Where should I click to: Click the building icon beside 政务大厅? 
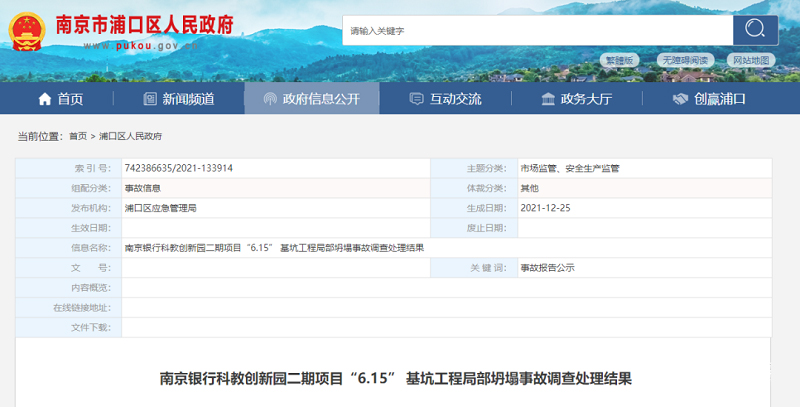(x=547, y=99)
